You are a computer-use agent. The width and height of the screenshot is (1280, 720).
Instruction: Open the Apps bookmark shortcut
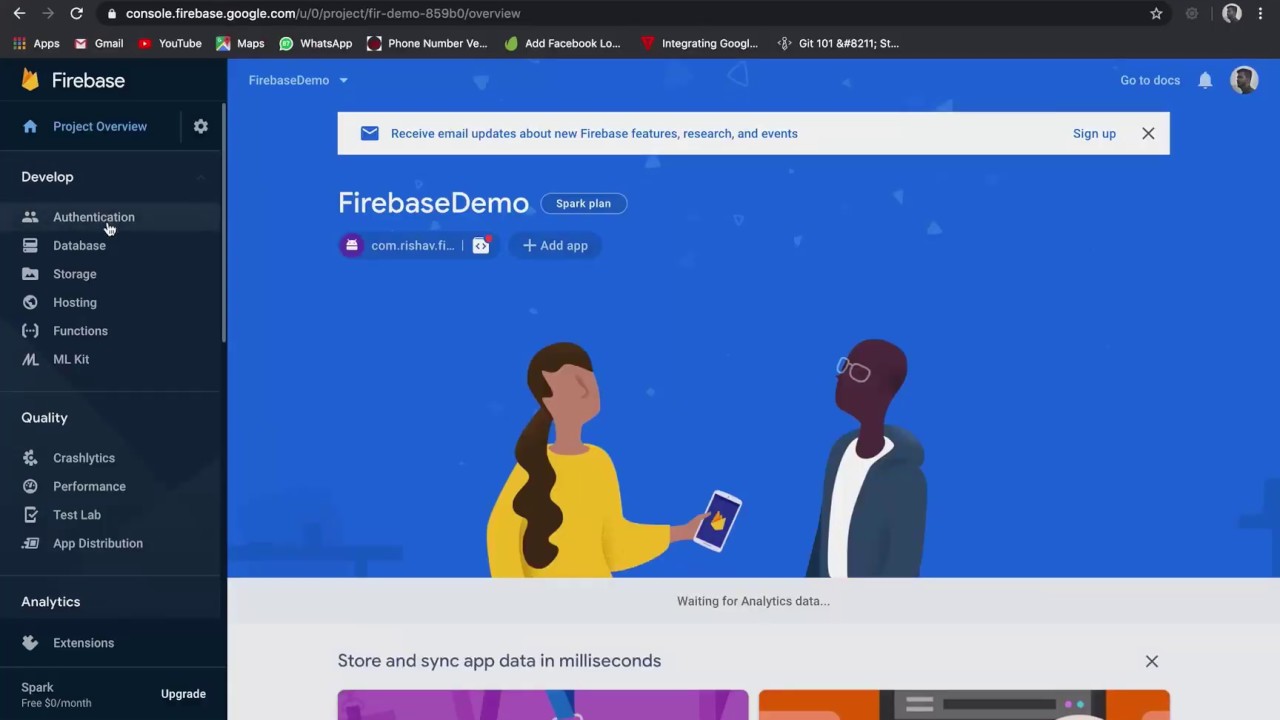[36, 43]
